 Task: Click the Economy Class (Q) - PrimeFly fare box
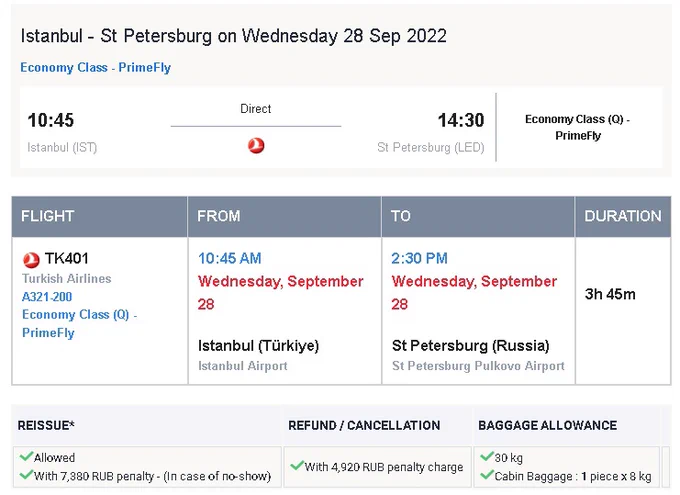point(578,127)
